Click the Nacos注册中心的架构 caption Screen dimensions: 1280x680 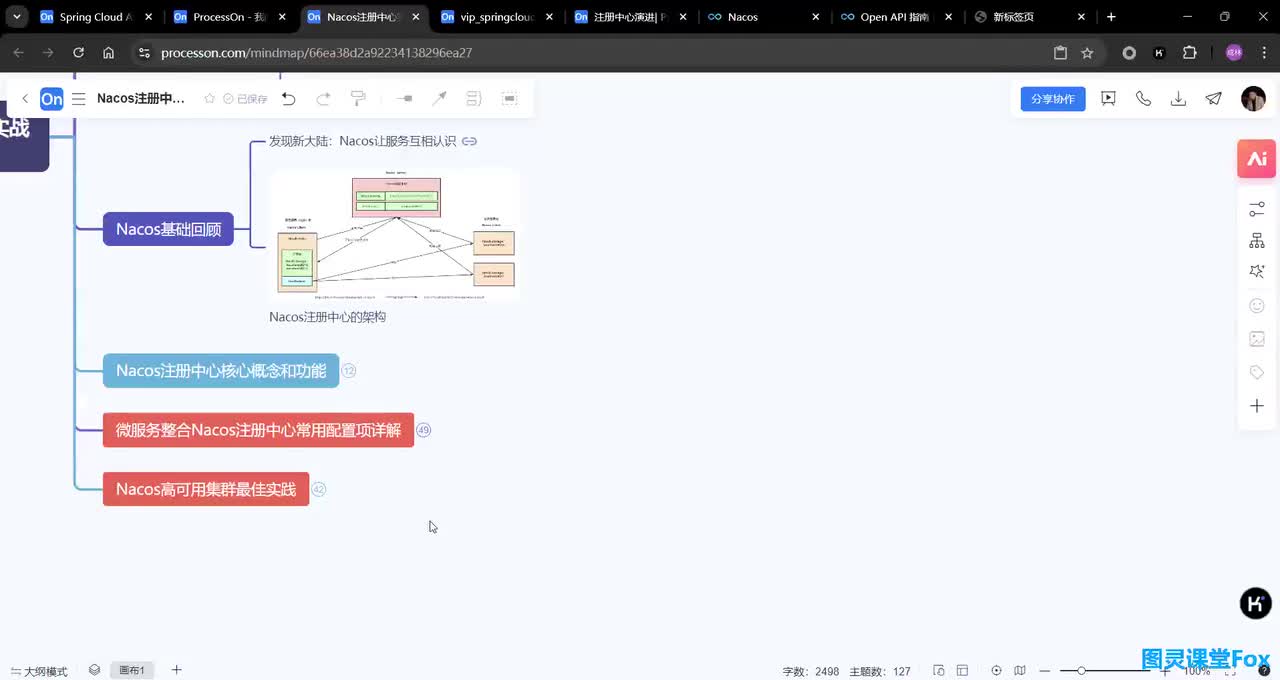coord(327,317)
